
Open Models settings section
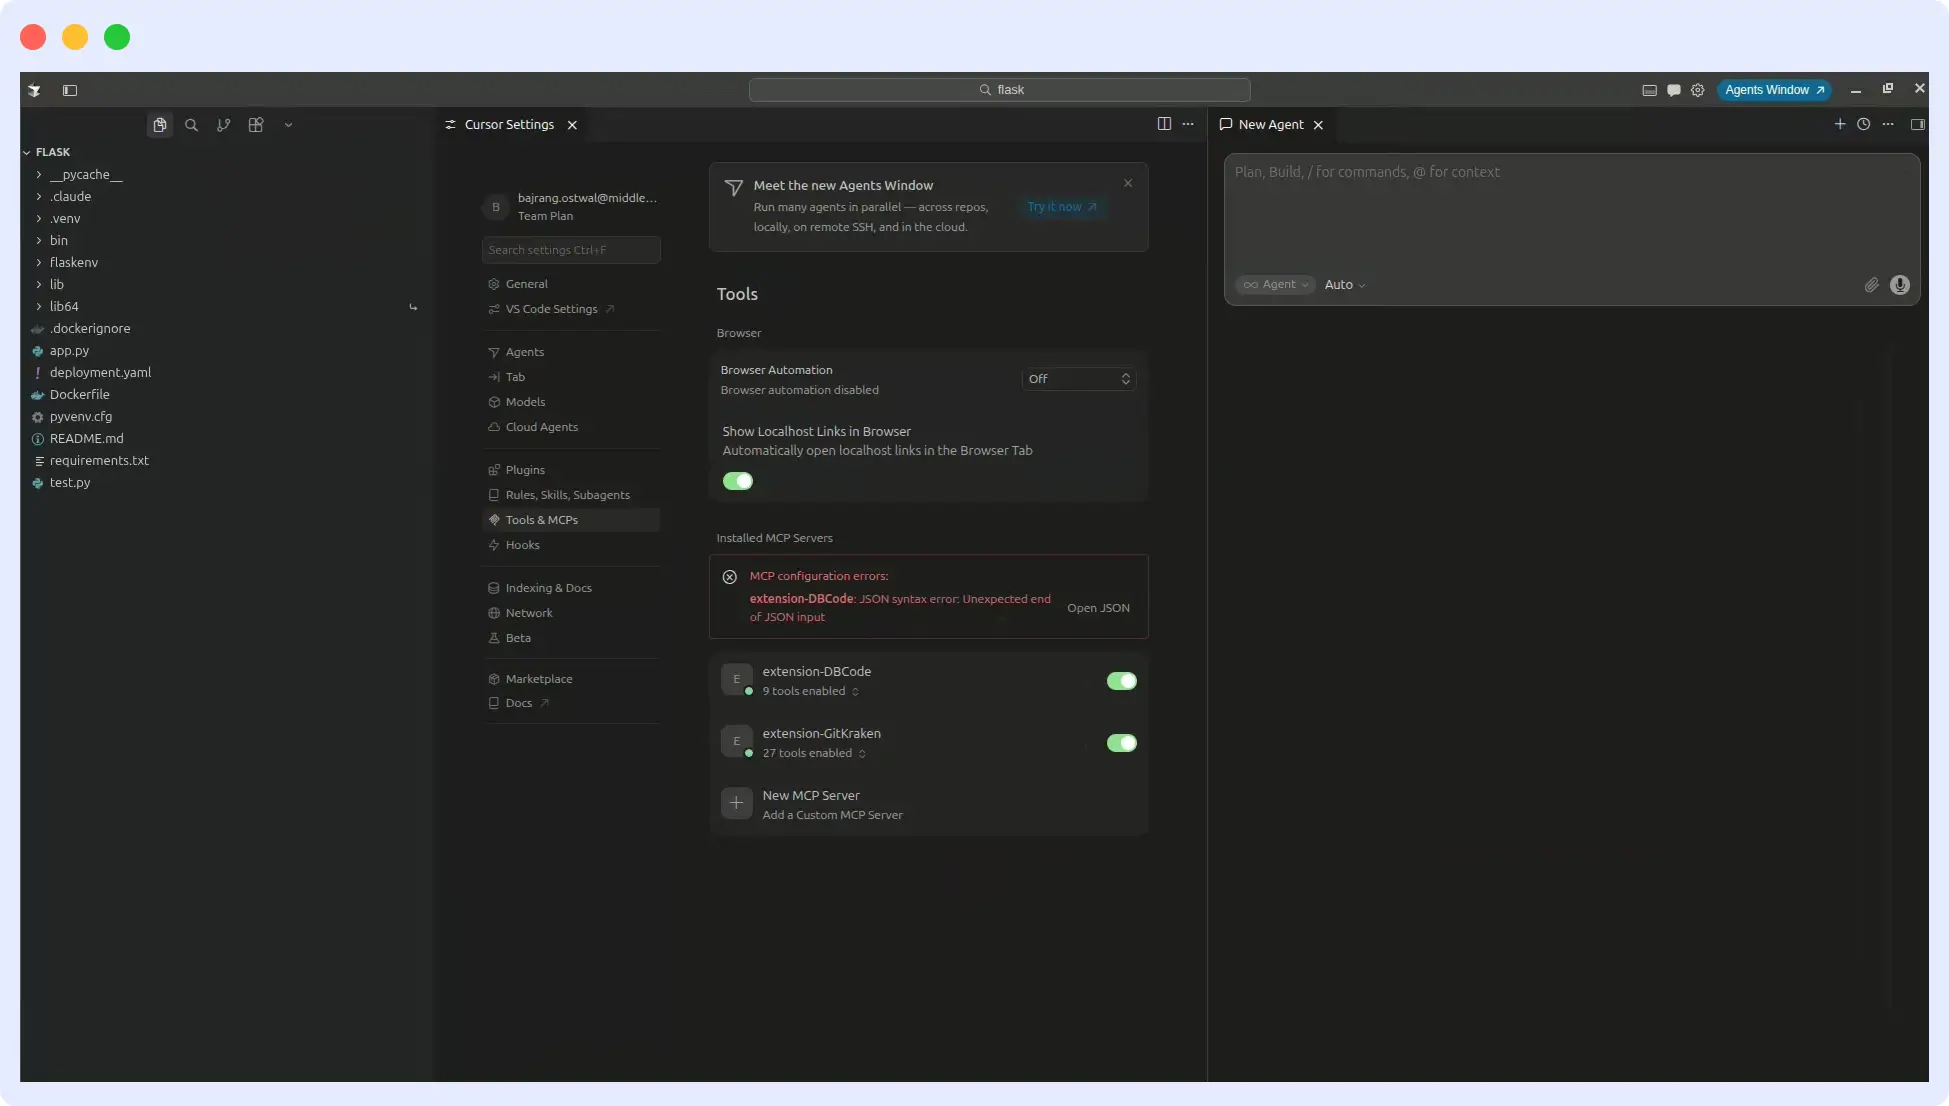(x=571, y=402)
